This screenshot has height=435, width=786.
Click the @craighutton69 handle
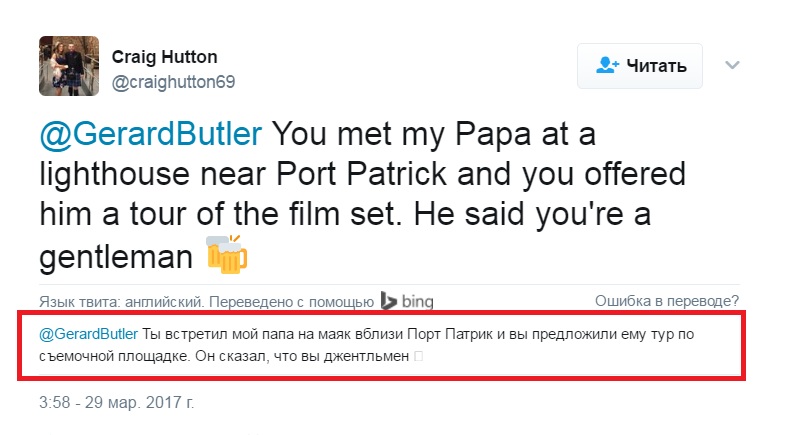click(173, 80)
